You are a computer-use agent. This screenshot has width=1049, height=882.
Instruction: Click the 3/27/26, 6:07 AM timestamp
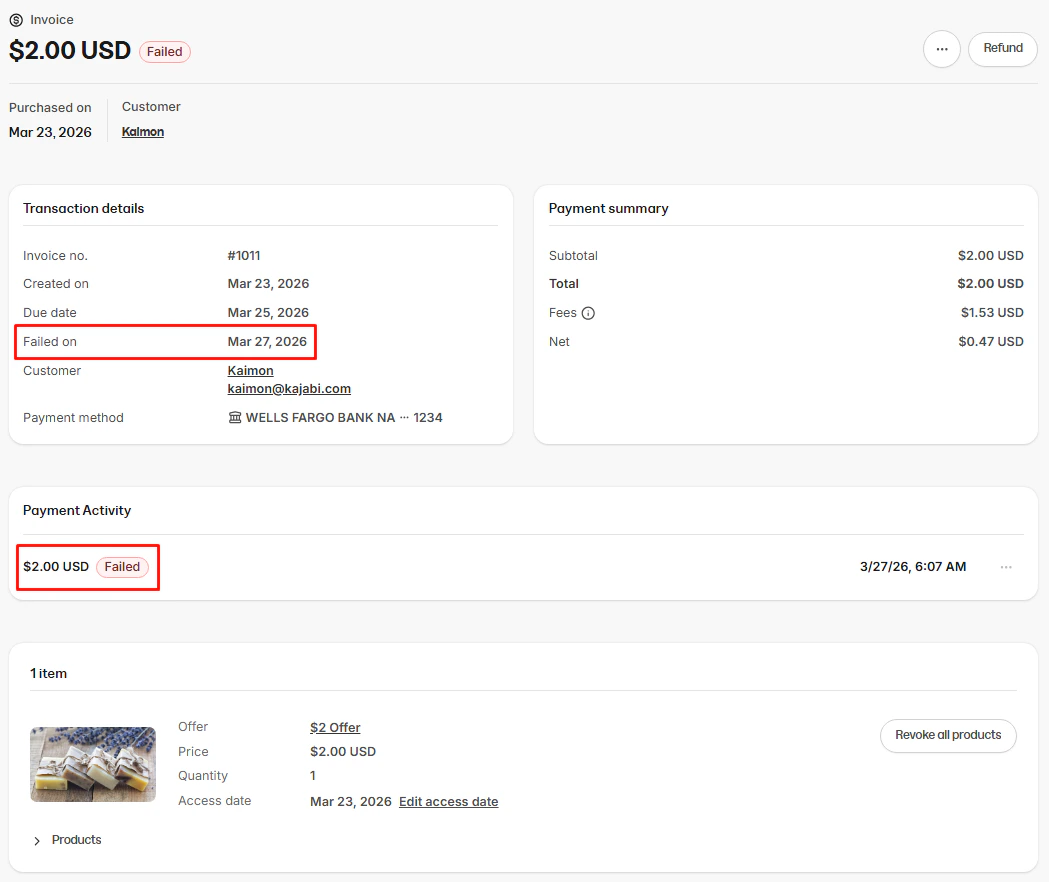(913, 567)
